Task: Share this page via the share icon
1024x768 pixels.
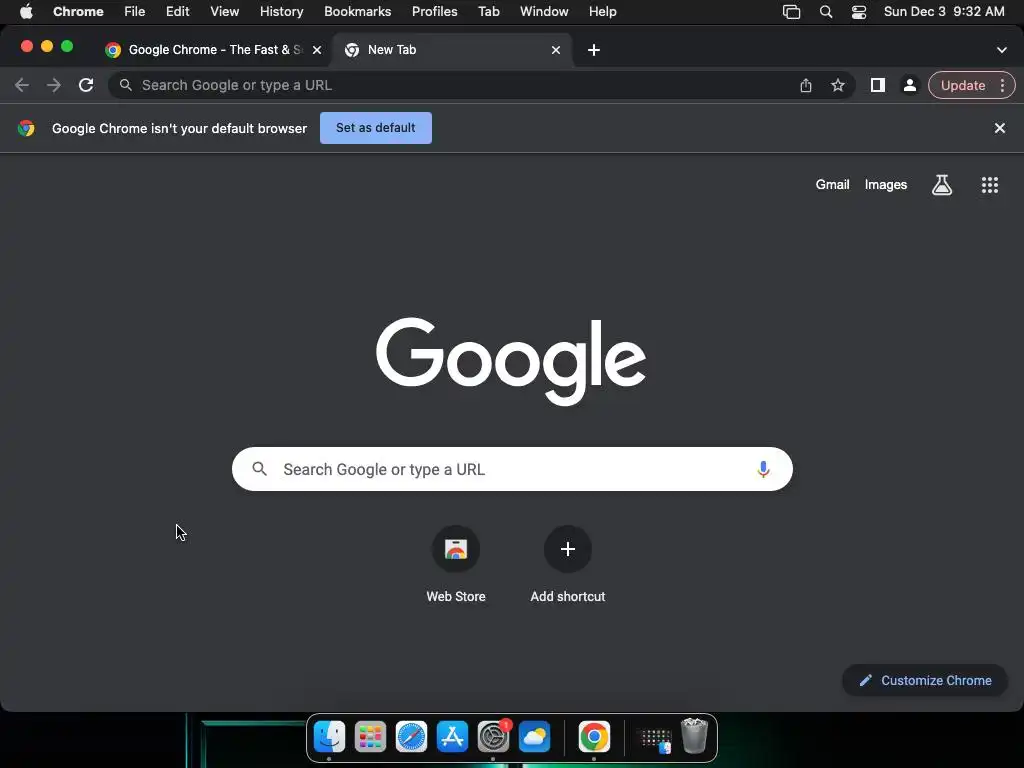Action: 806,85
